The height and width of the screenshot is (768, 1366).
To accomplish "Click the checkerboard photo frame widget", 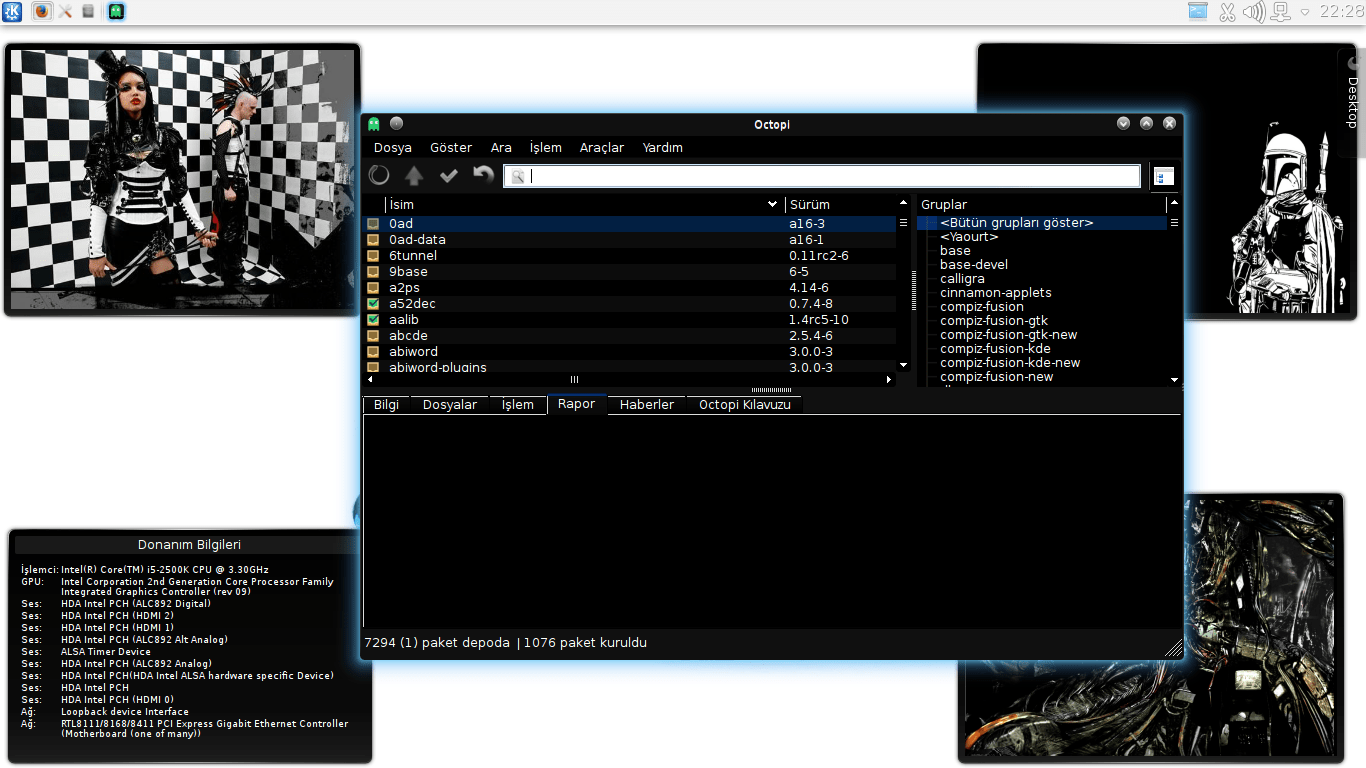I will [182, 180].
